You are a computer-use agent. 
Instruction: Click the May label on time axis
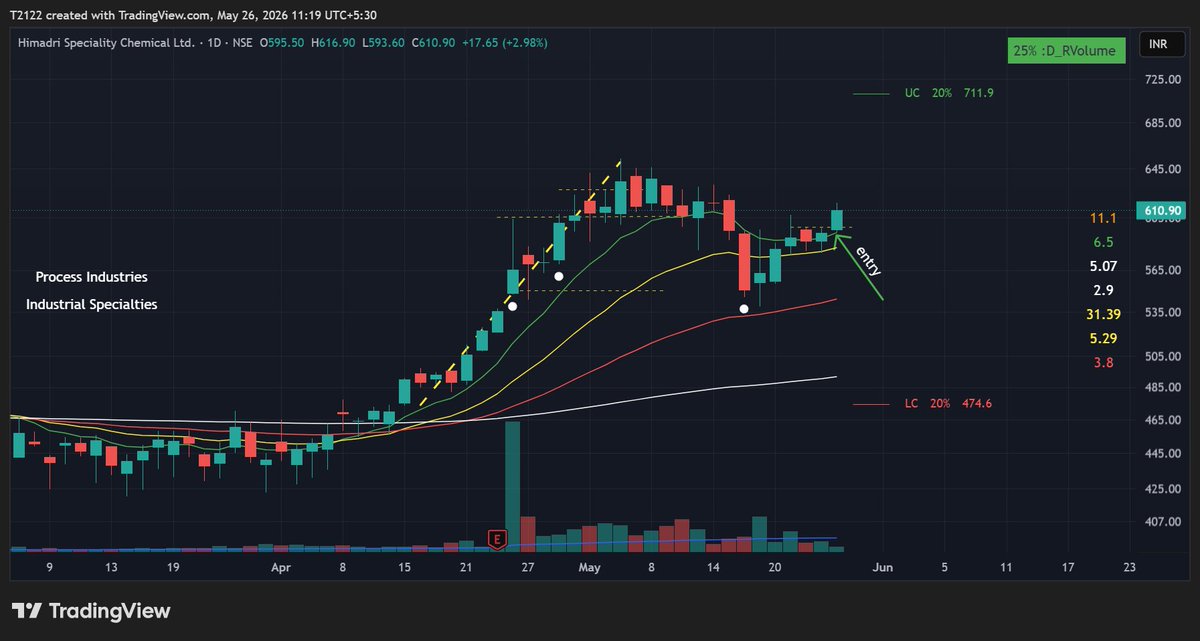click(x=590, y=567)
